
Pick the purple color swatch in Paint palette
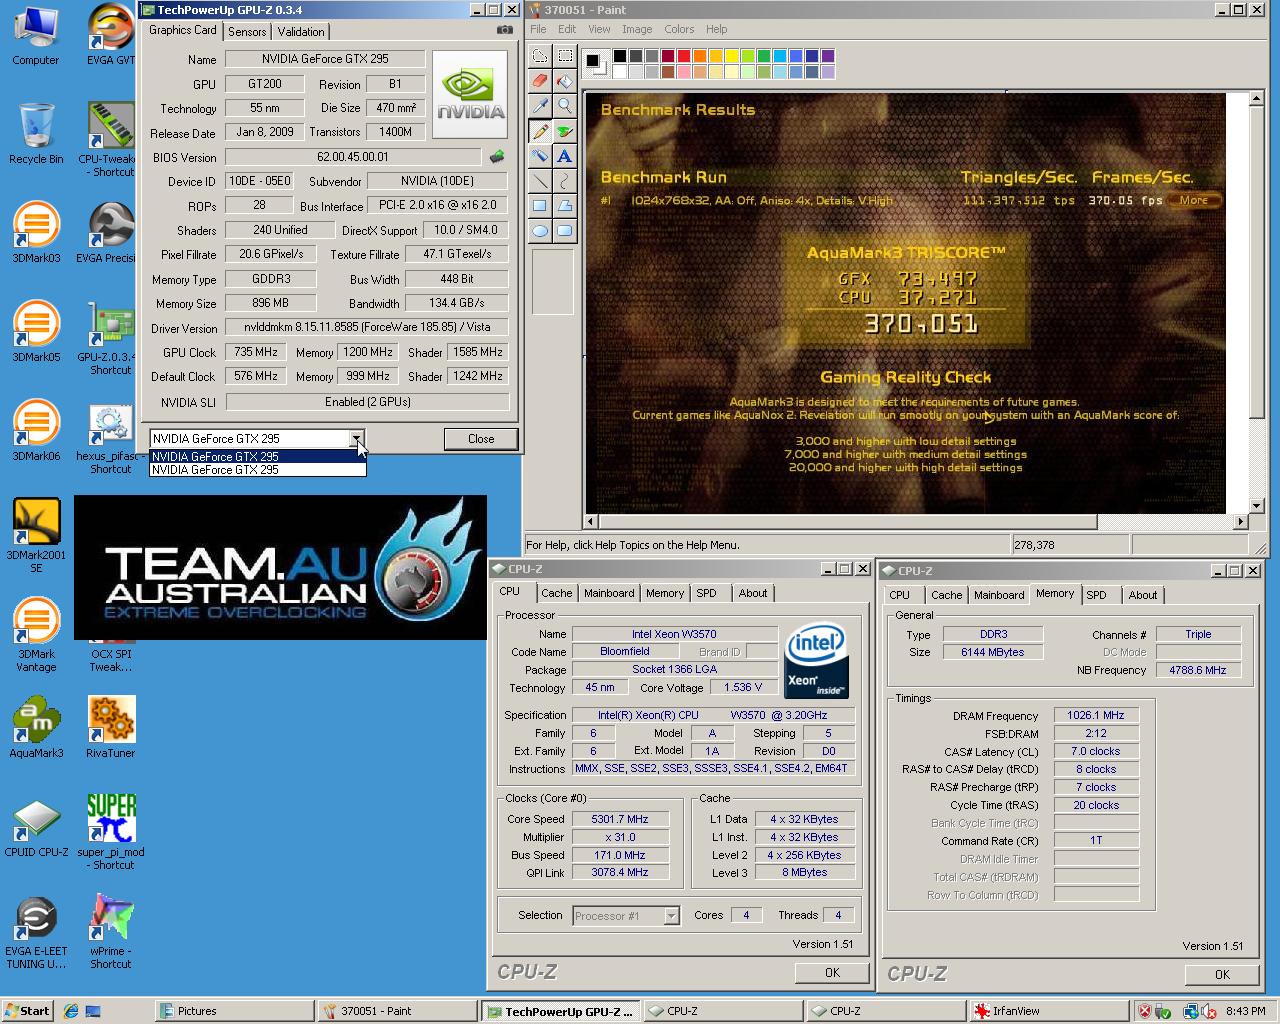[828, 56]
